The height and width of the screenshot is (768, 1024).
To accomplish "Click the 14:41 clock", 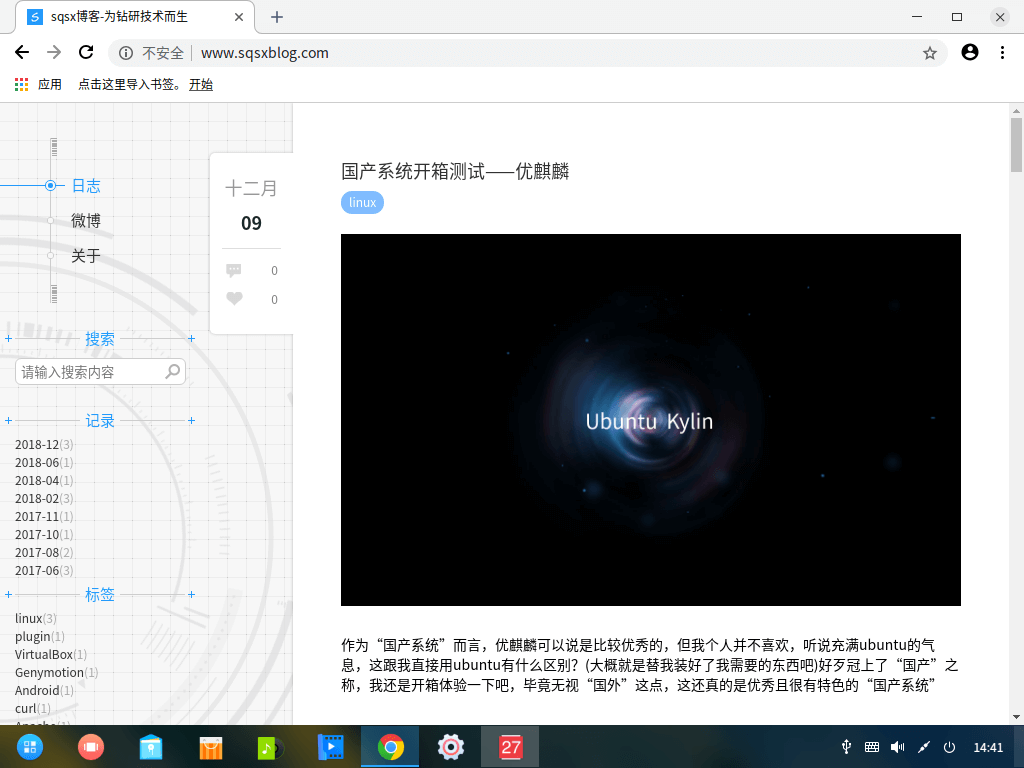I will click(988, 748).
